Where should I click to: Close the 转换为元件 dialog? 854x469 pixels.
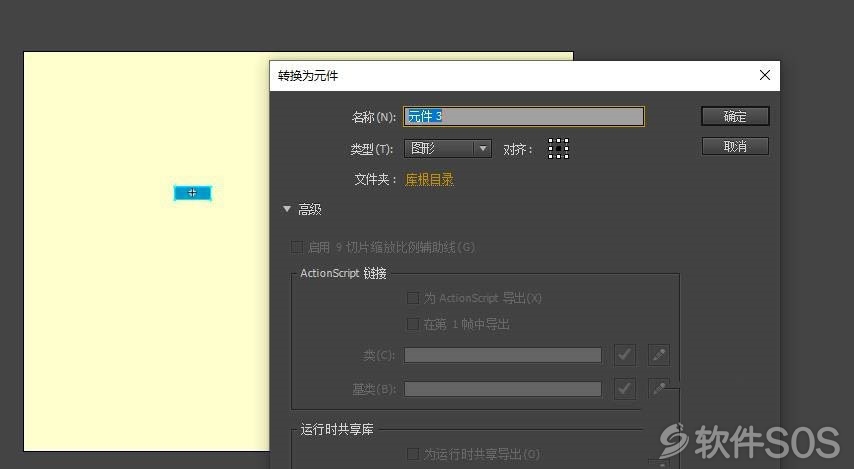click(x=765, y=75)
